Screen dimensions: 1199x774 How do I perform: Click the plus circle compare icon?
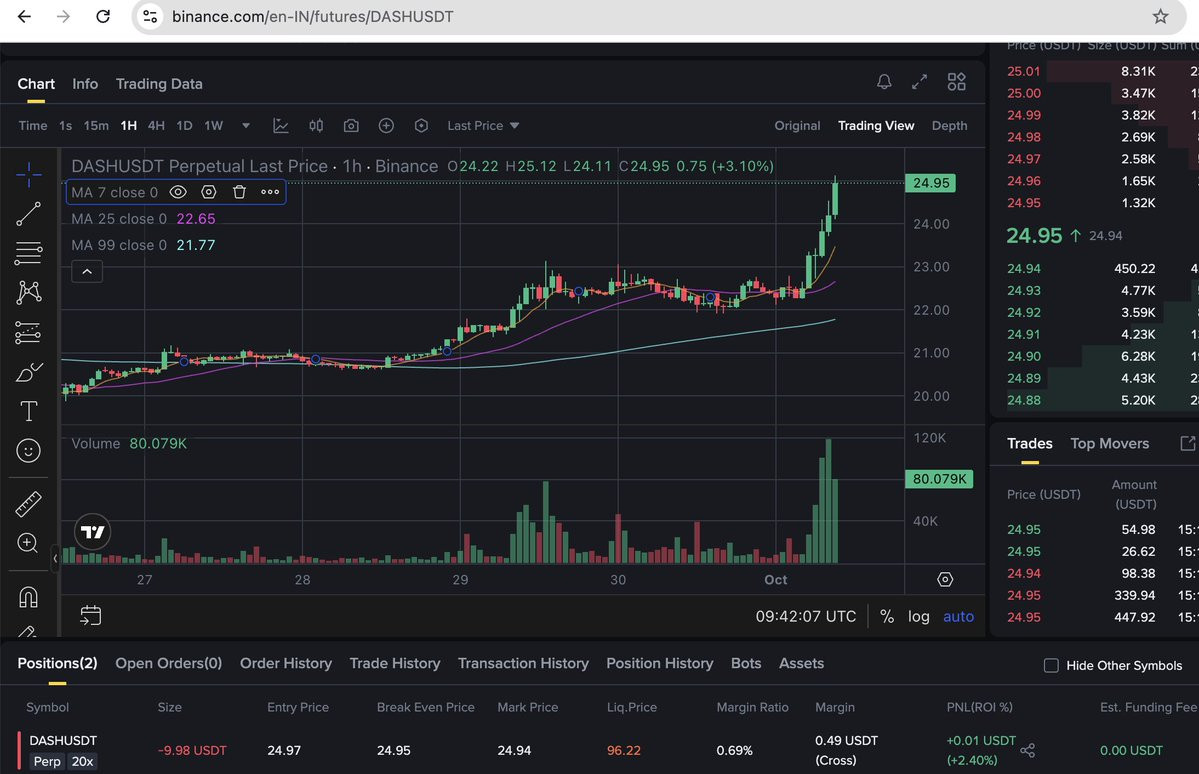(x=386, y=125)
